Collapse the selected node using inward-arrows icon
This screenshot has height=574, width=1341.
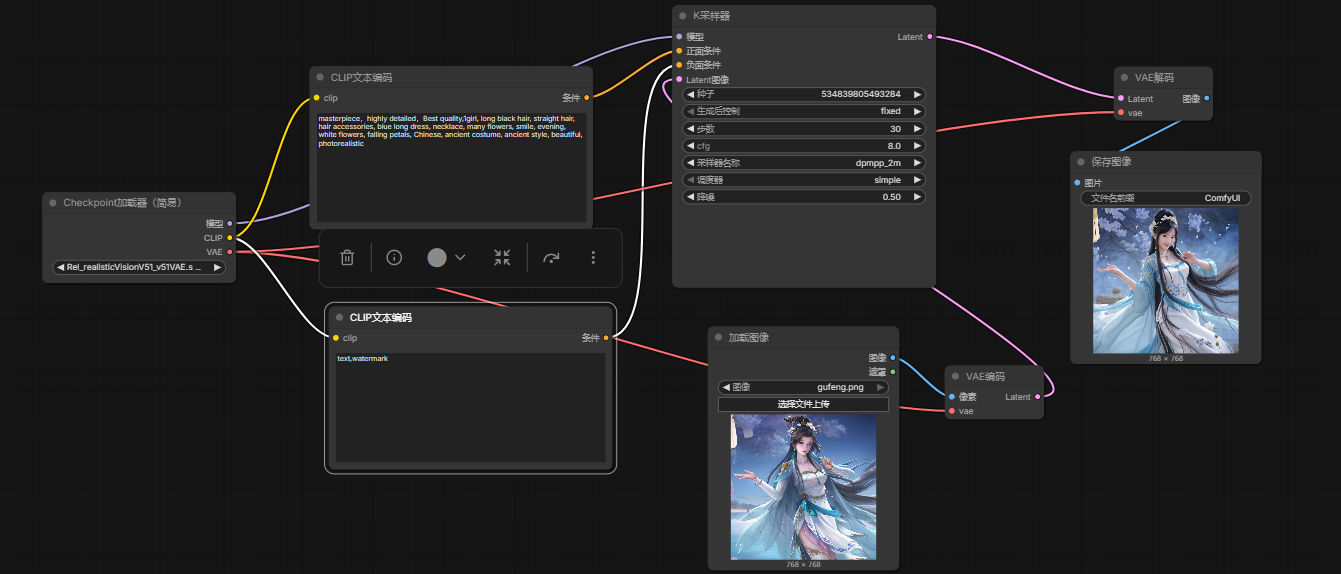point(502,258)
